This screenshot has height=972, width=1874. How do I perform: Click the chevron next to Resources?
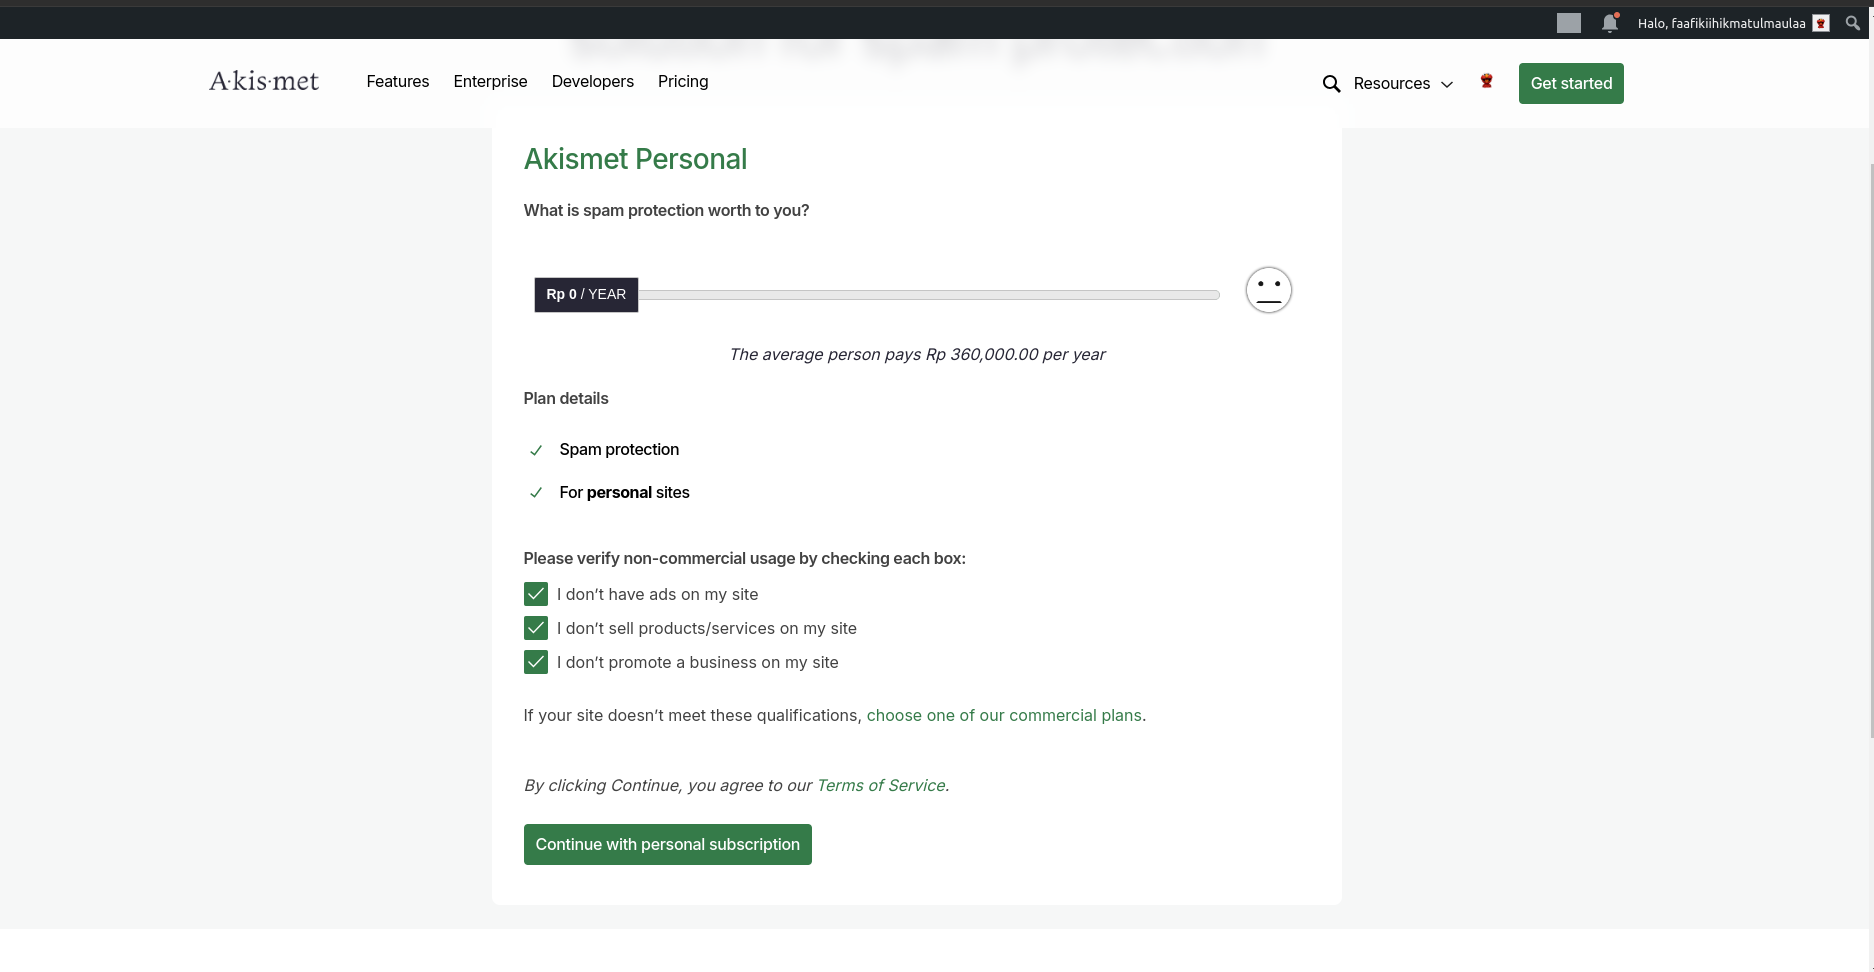[x=1446, y=85]
